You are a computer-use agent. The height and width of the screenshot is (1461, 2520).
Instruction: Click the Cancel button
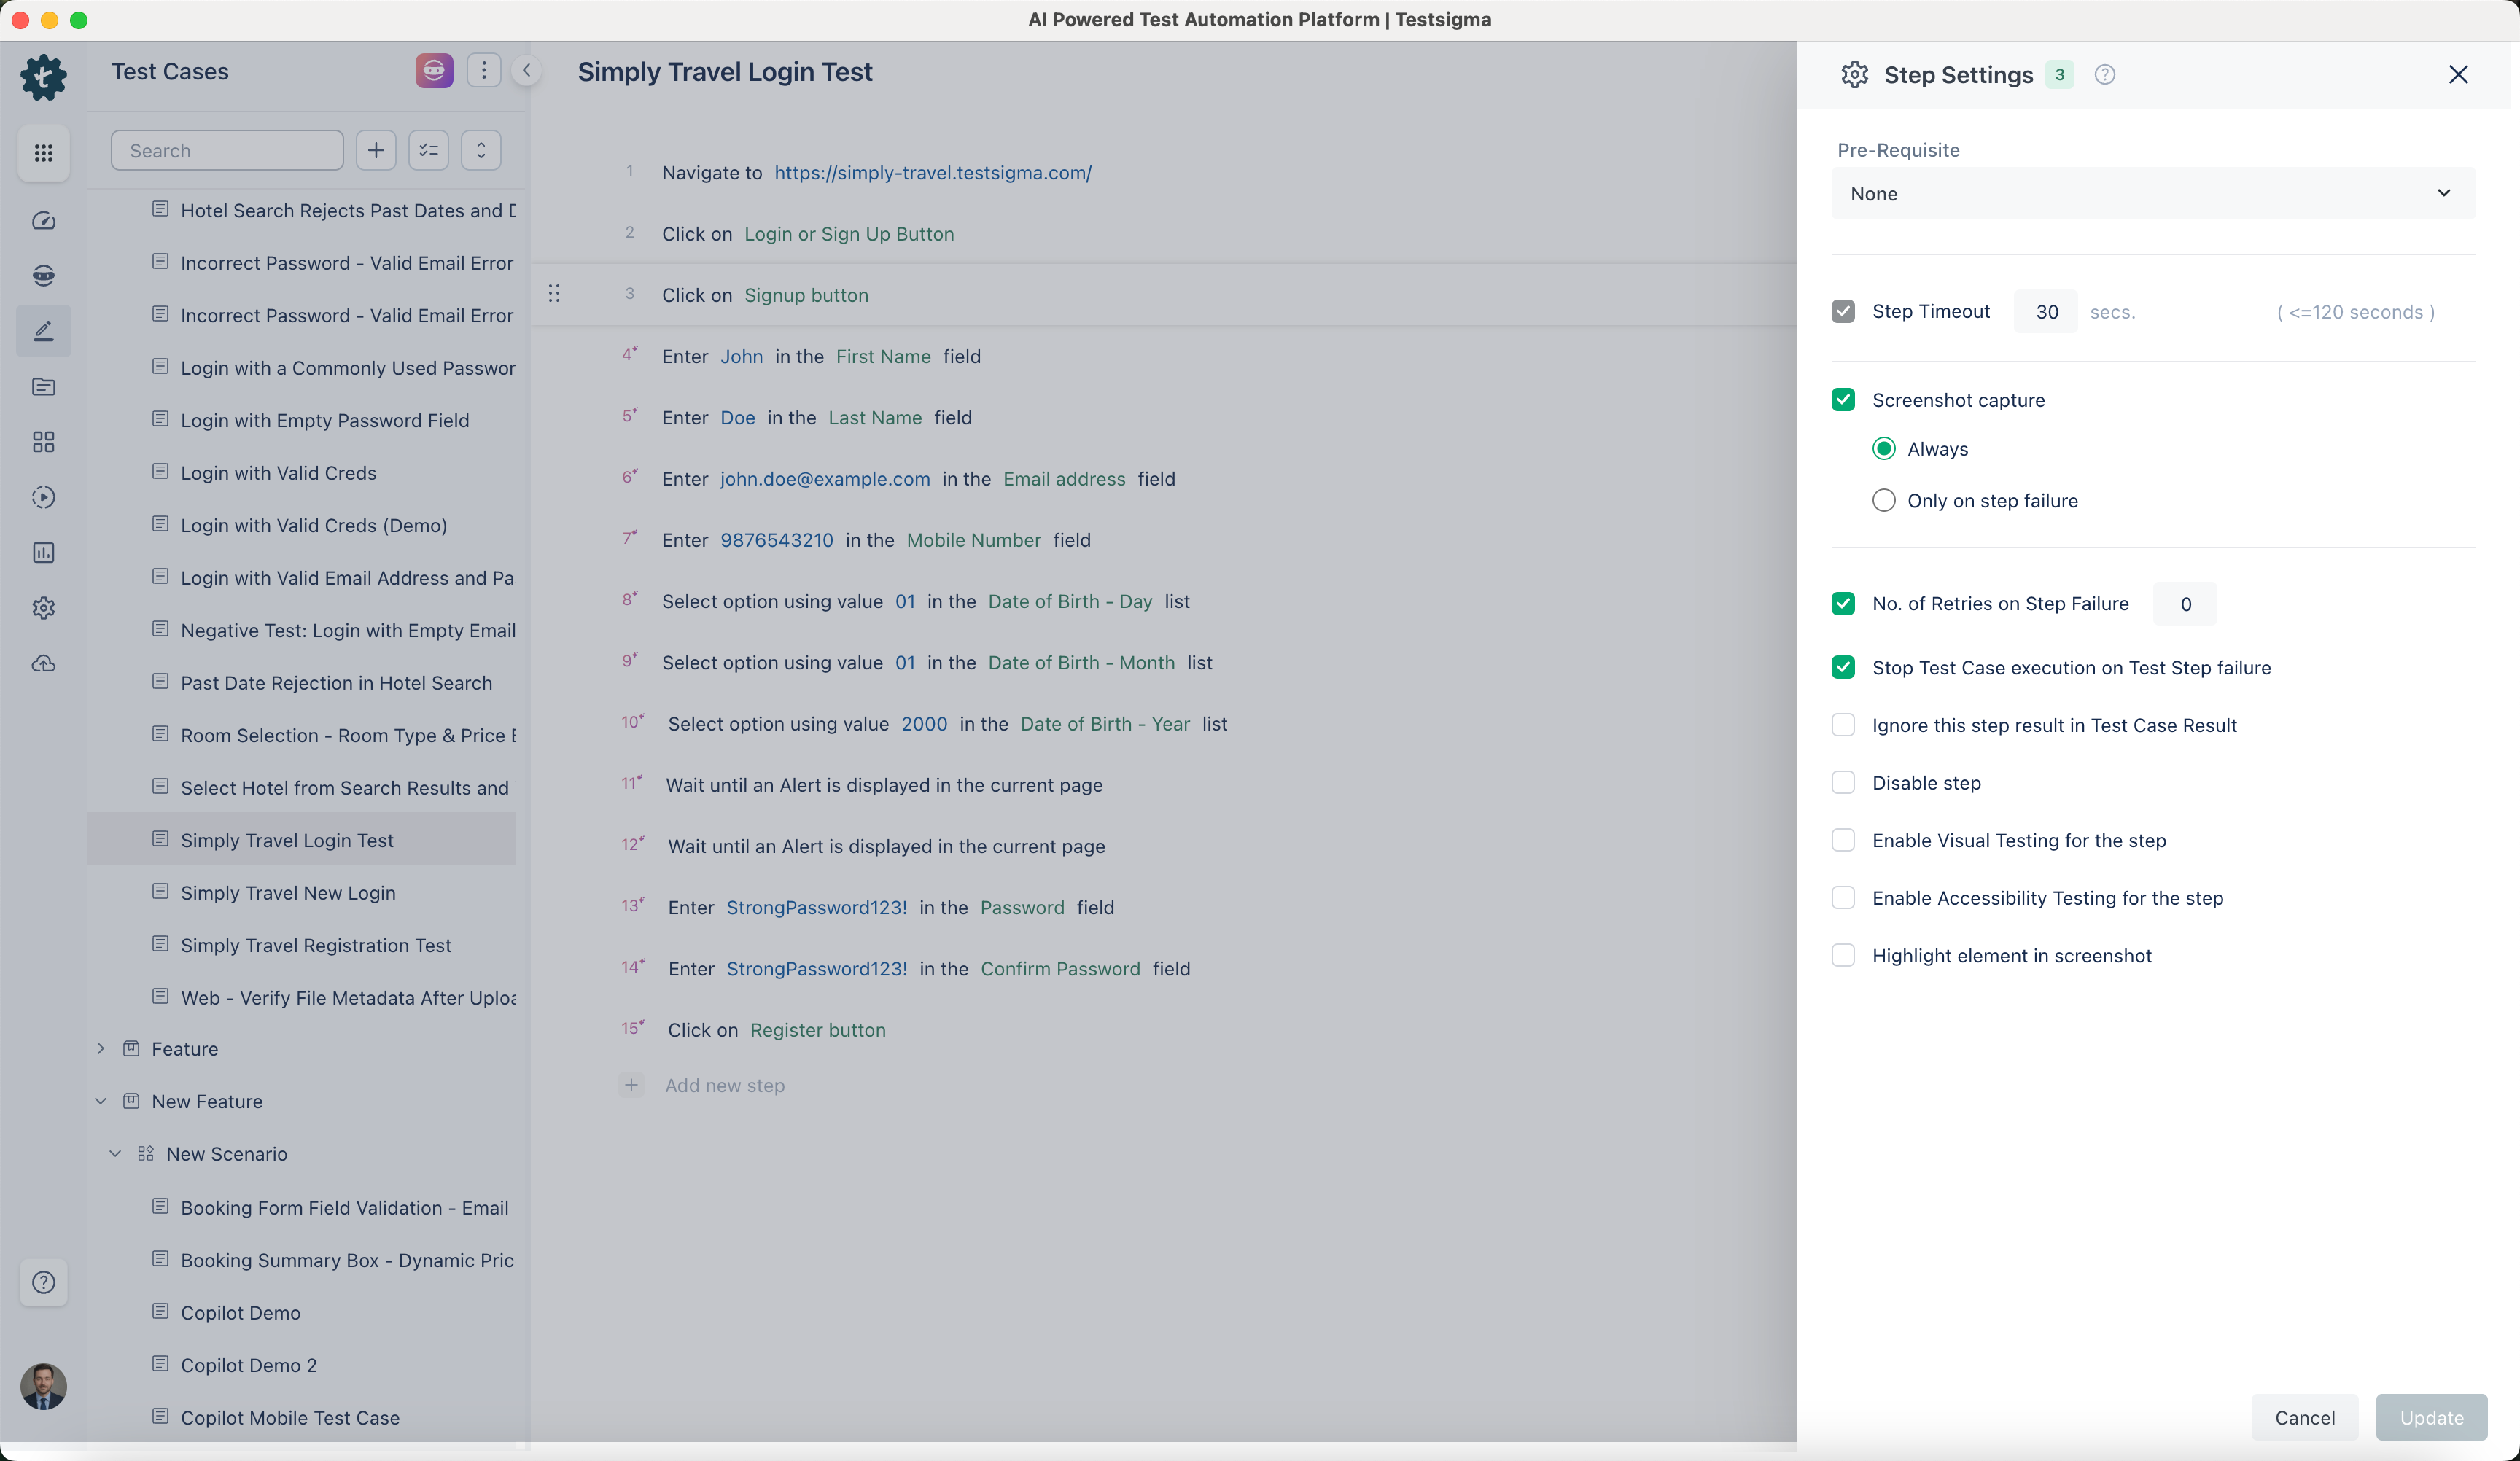click(x=2305, y=1418)
